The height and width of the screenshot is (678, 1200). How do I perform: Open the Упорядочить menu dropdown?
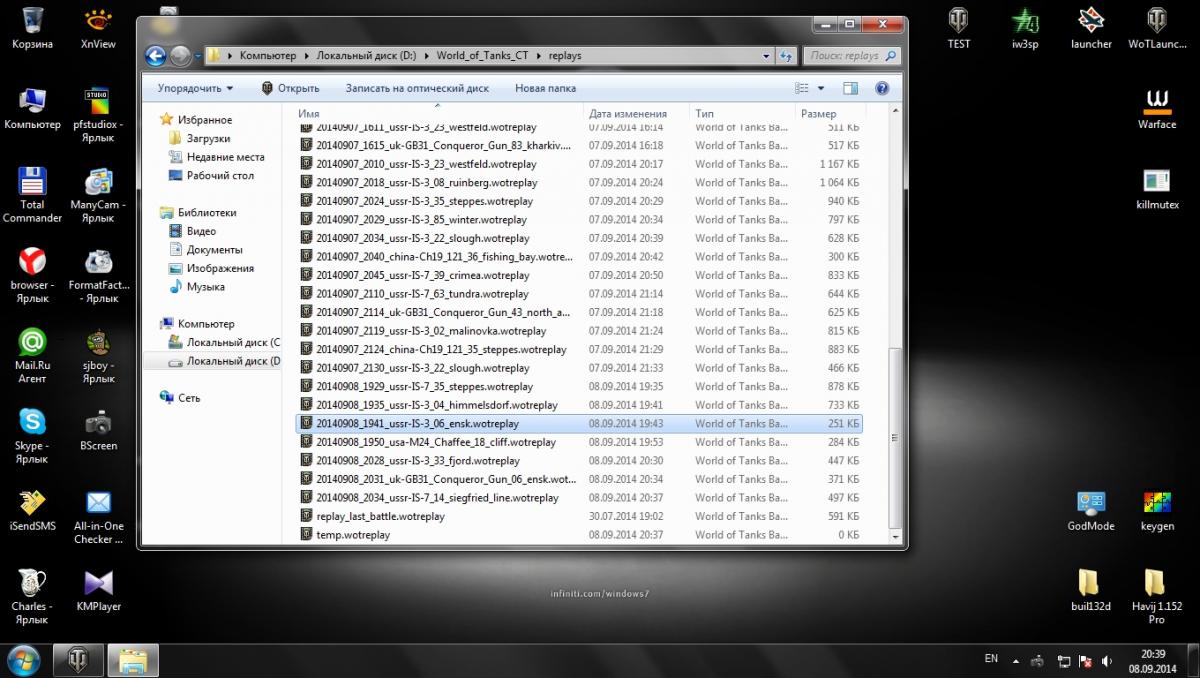pyautogui.click(x=195, y=88)
